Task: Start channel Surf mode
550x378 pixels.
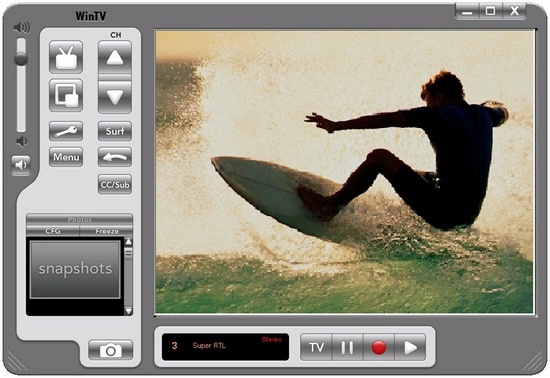Action: (115, 131)
